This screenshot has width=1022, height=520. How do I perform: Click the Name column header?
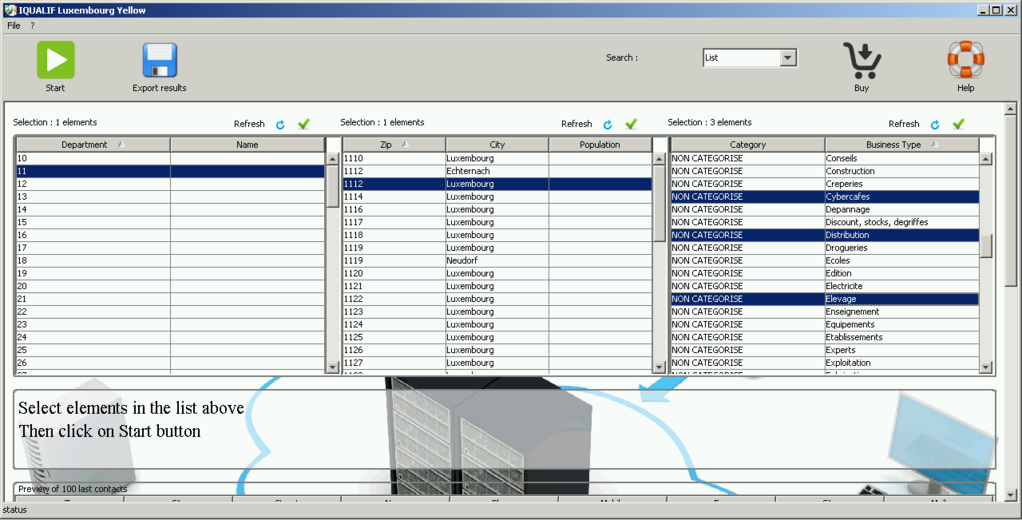(247, 145)
